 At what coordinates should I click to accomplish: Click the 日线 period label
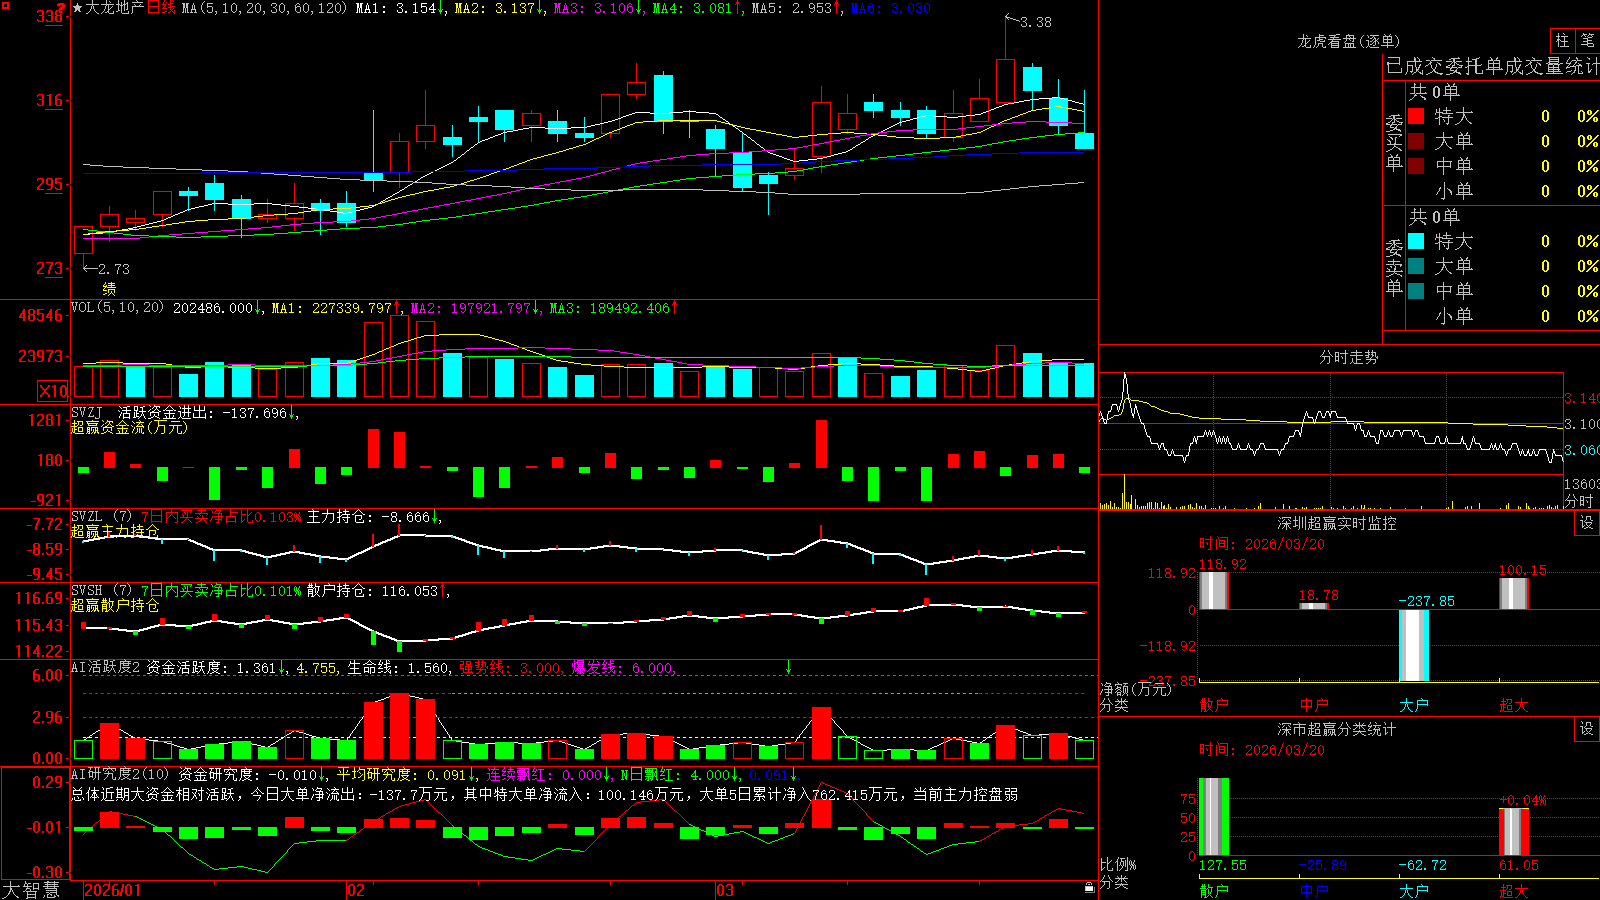(x=161, y=8)
